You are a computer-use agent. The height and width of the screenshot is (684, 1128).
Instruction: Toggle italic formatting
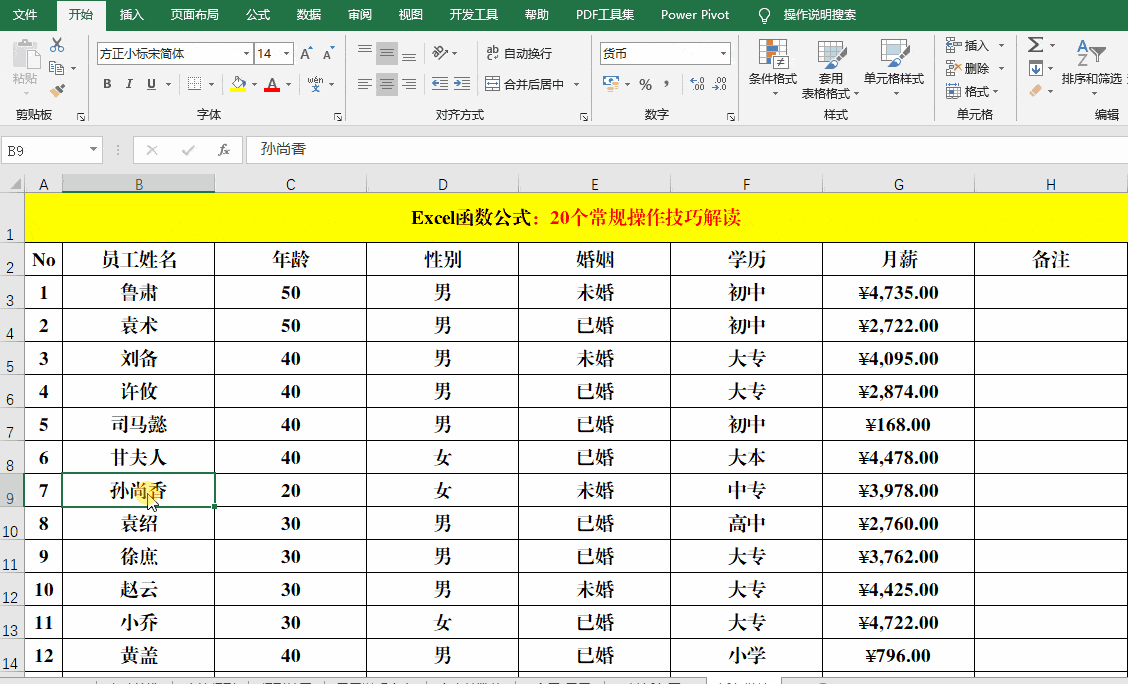(129, 84)
